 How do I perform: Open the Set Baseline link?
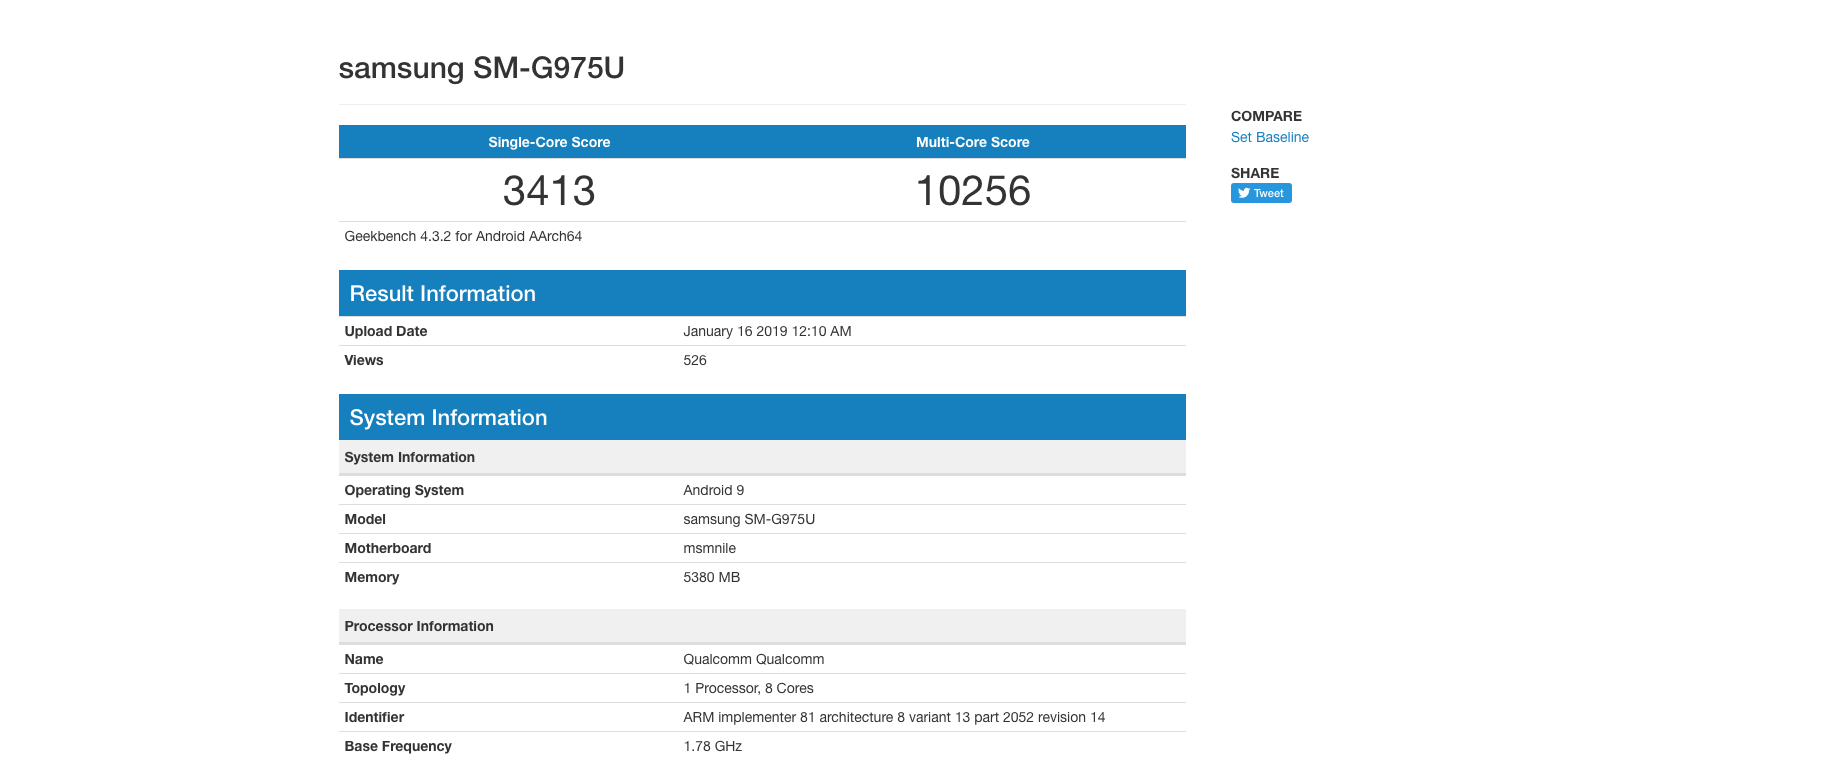pos(1269,137)
